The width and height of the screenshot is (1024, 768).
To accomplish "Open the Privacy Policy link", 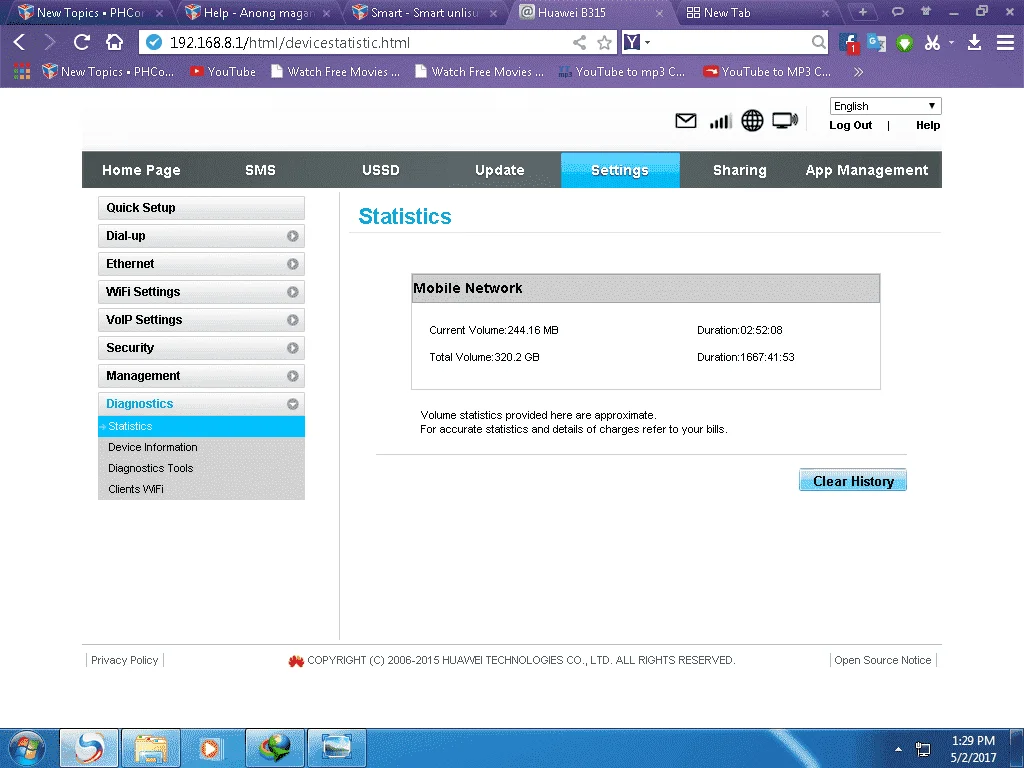I will [125, 660].
